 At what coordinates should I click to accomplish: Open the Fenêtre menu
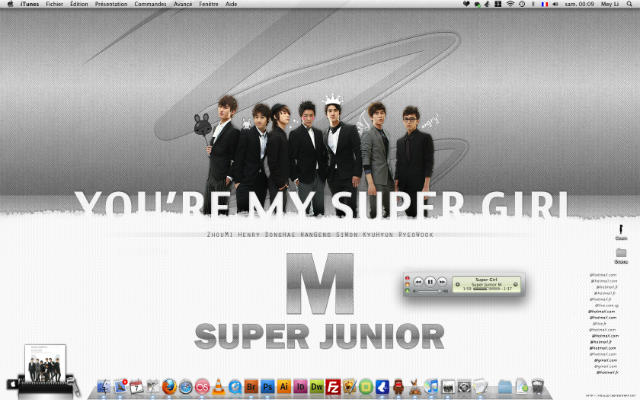click(209, 4)
